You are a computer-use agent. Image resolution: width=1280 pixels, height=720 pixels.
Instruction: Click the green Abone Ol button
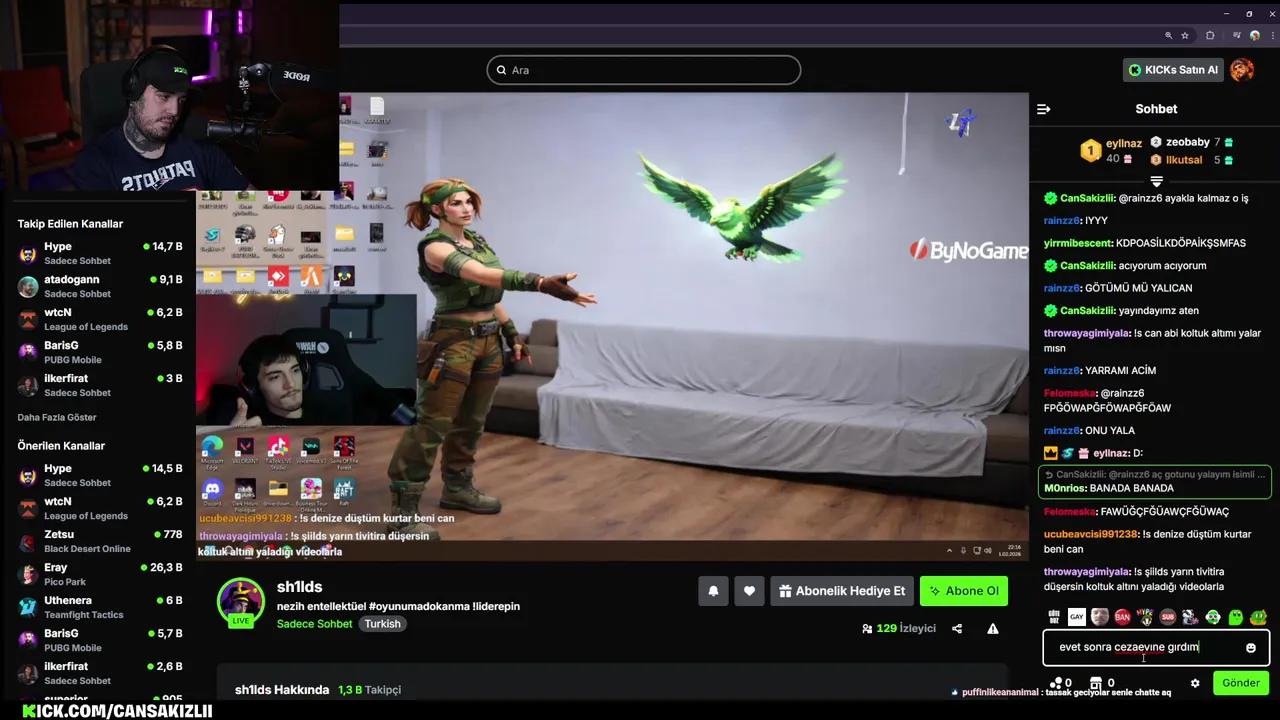[x=964, y=591]
